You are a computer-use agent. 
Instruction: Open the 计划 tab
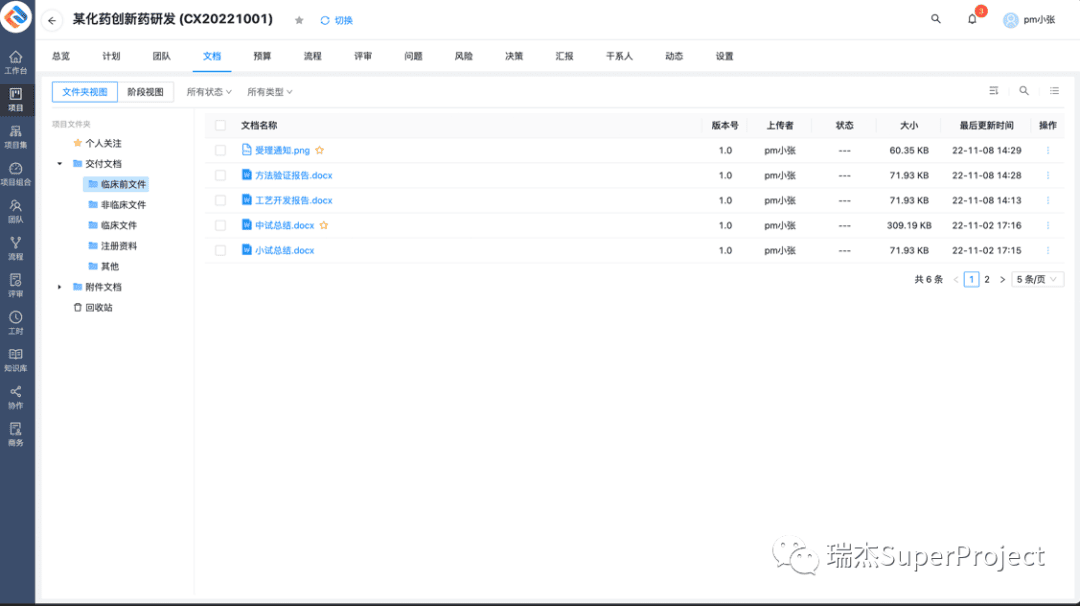(111, 56)
